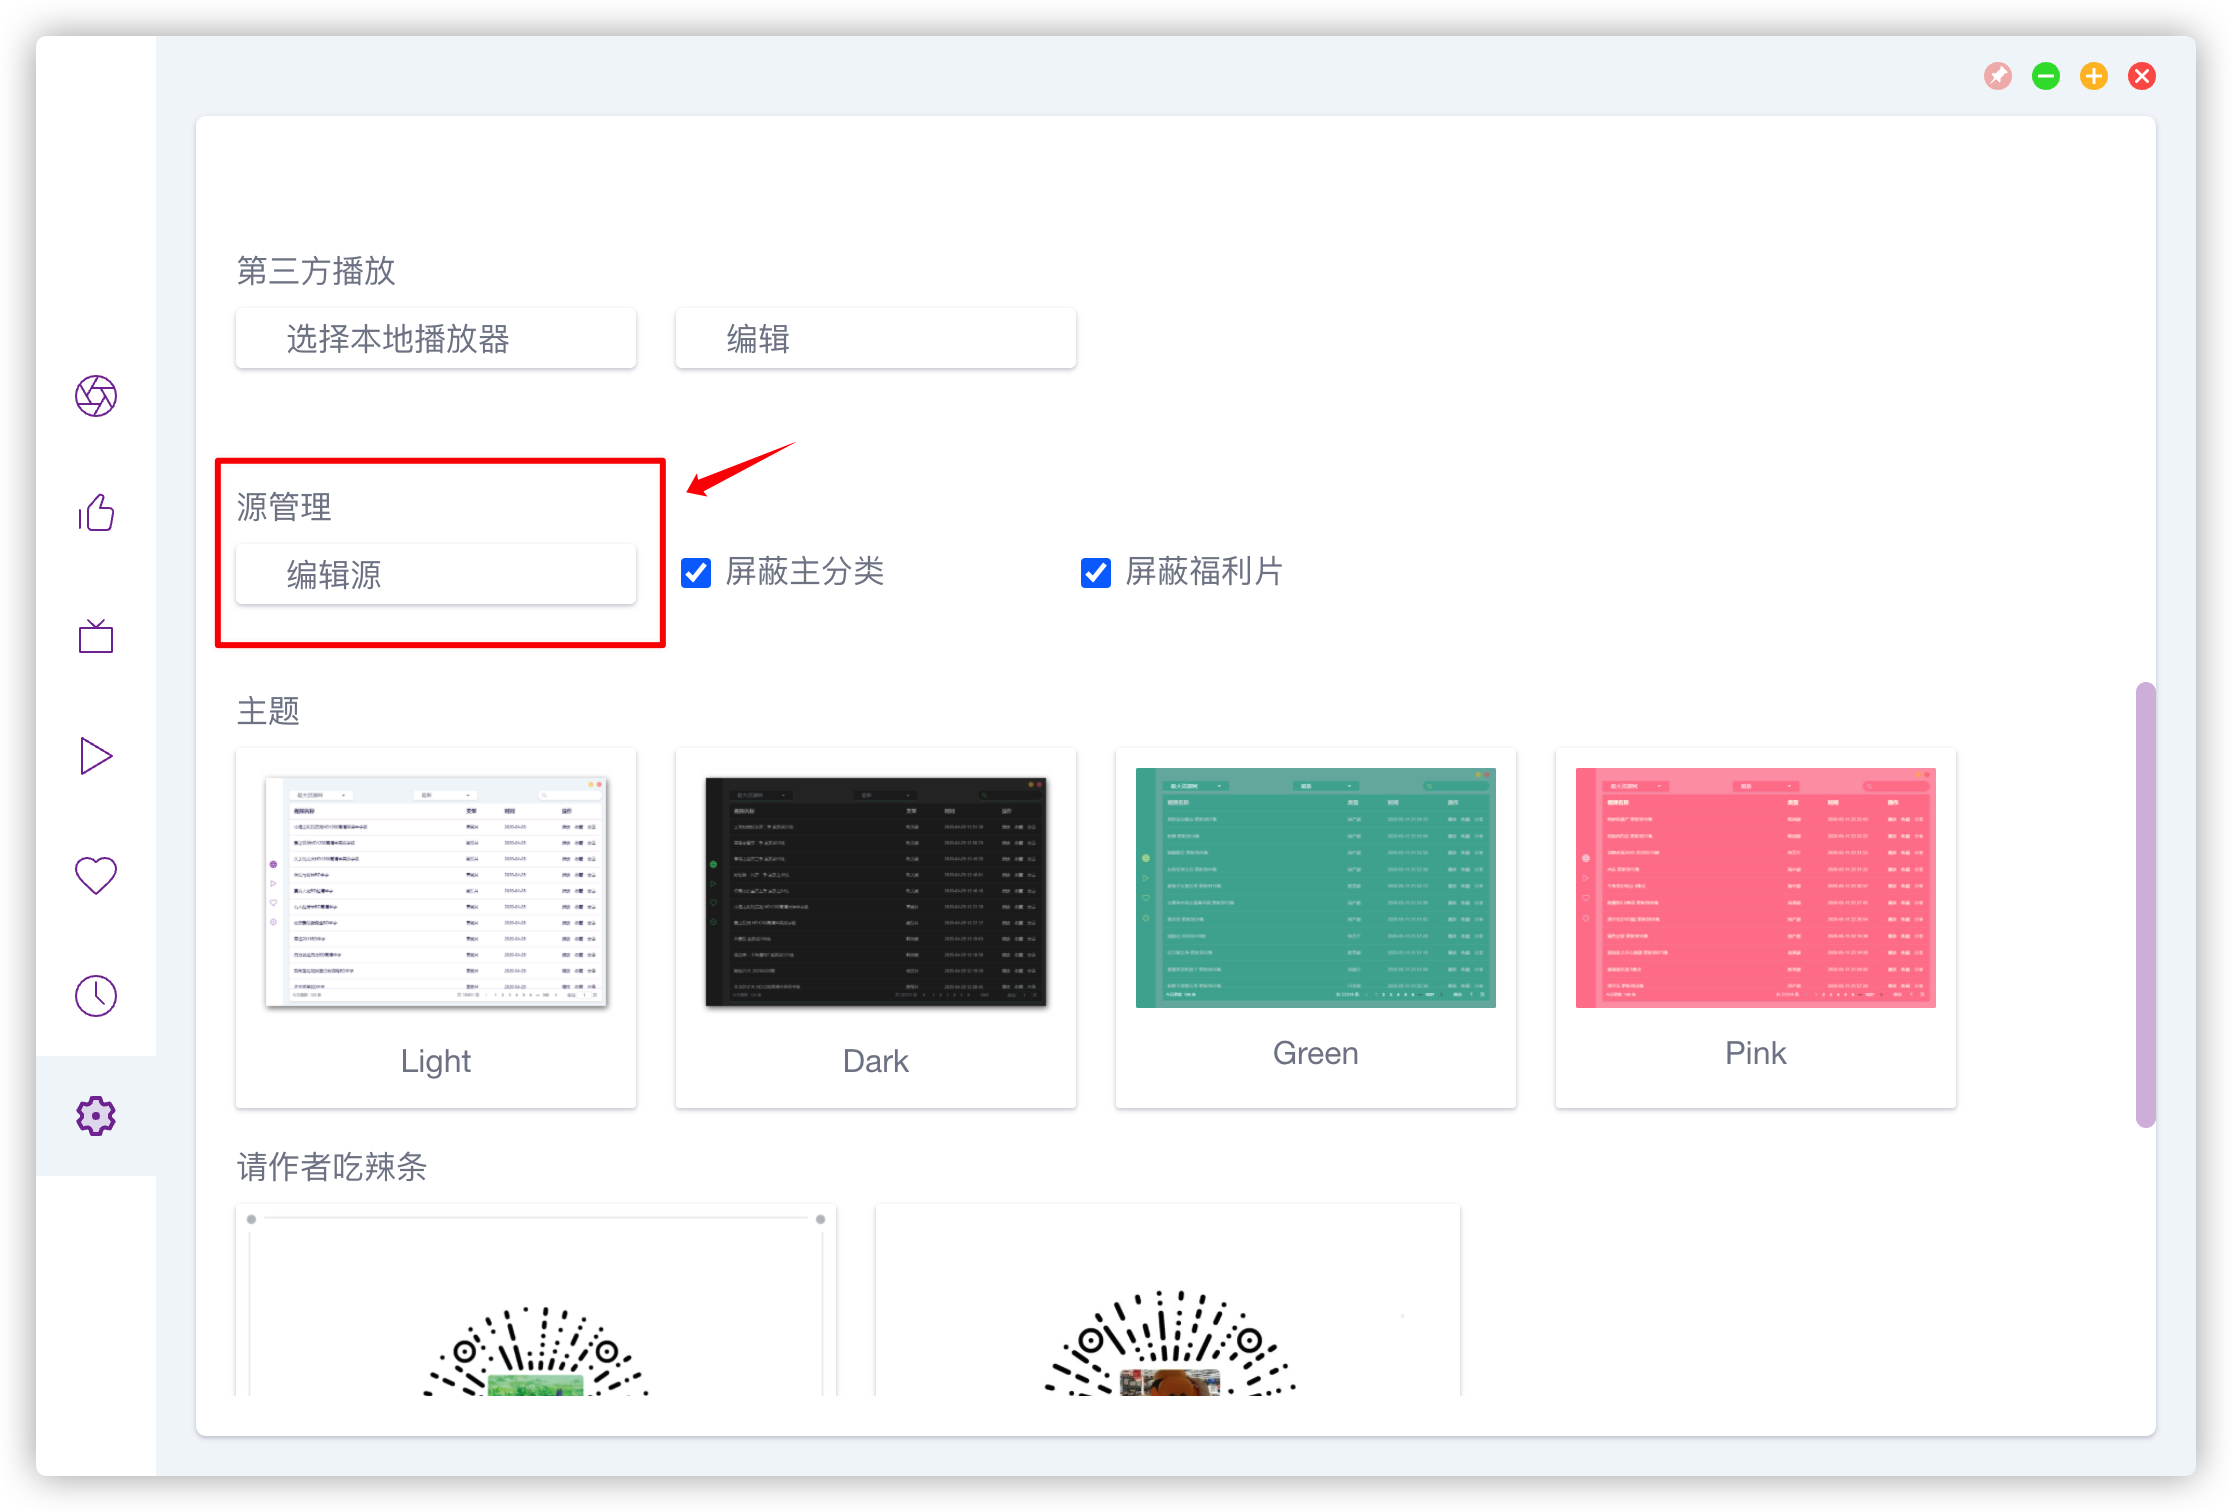Screen dimensions: 2232x1512
Task: Select the Dark theme thumbnail
Action: pyautogui.click(x=876, y=892)
